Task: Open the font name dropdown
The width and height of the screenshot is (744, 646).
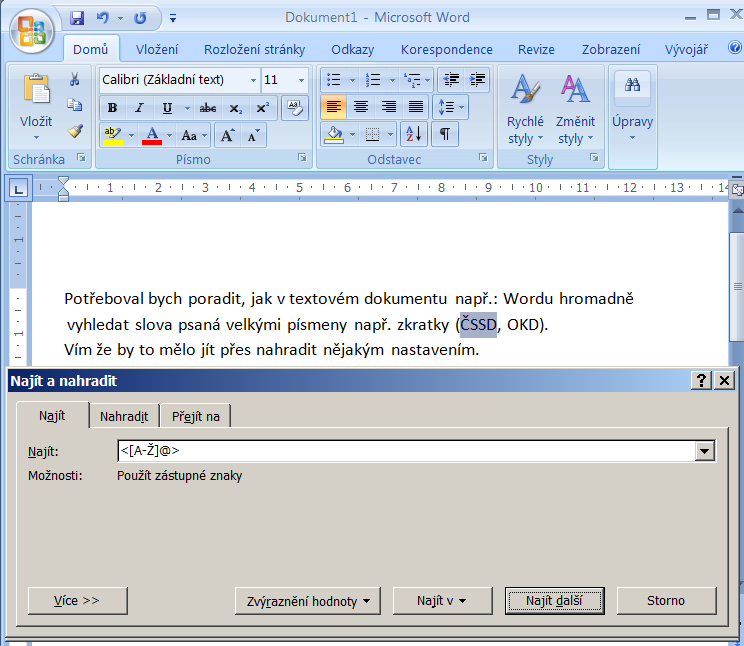Action: tap(253, 80)
